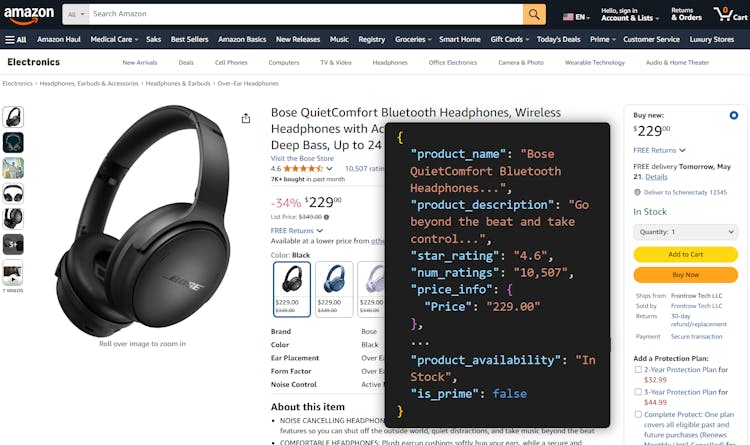
Task: Open Luxury Stores in nav bar
Action: pyautogui.click(x=711, y=40)
